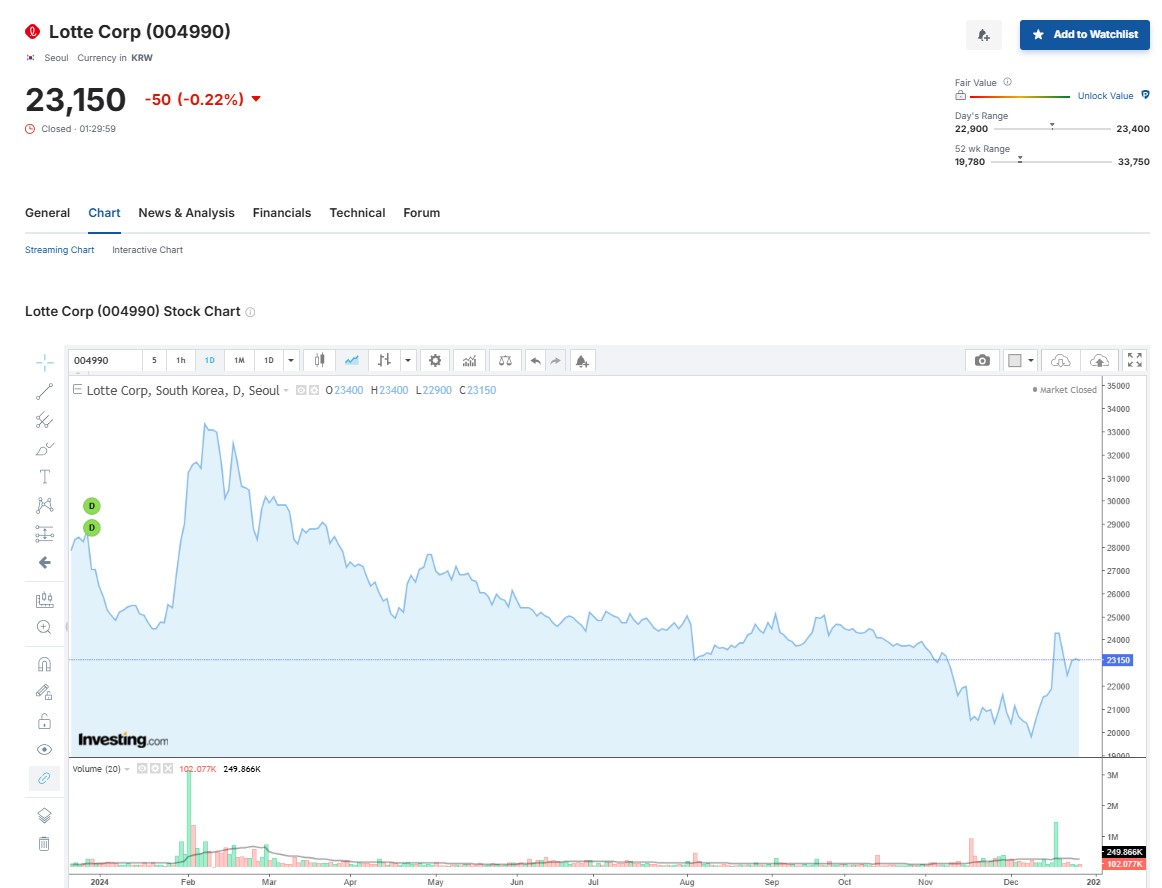1162x888 pixels.
Task: Select the 1h interval
Action: (x=181, y=360)
